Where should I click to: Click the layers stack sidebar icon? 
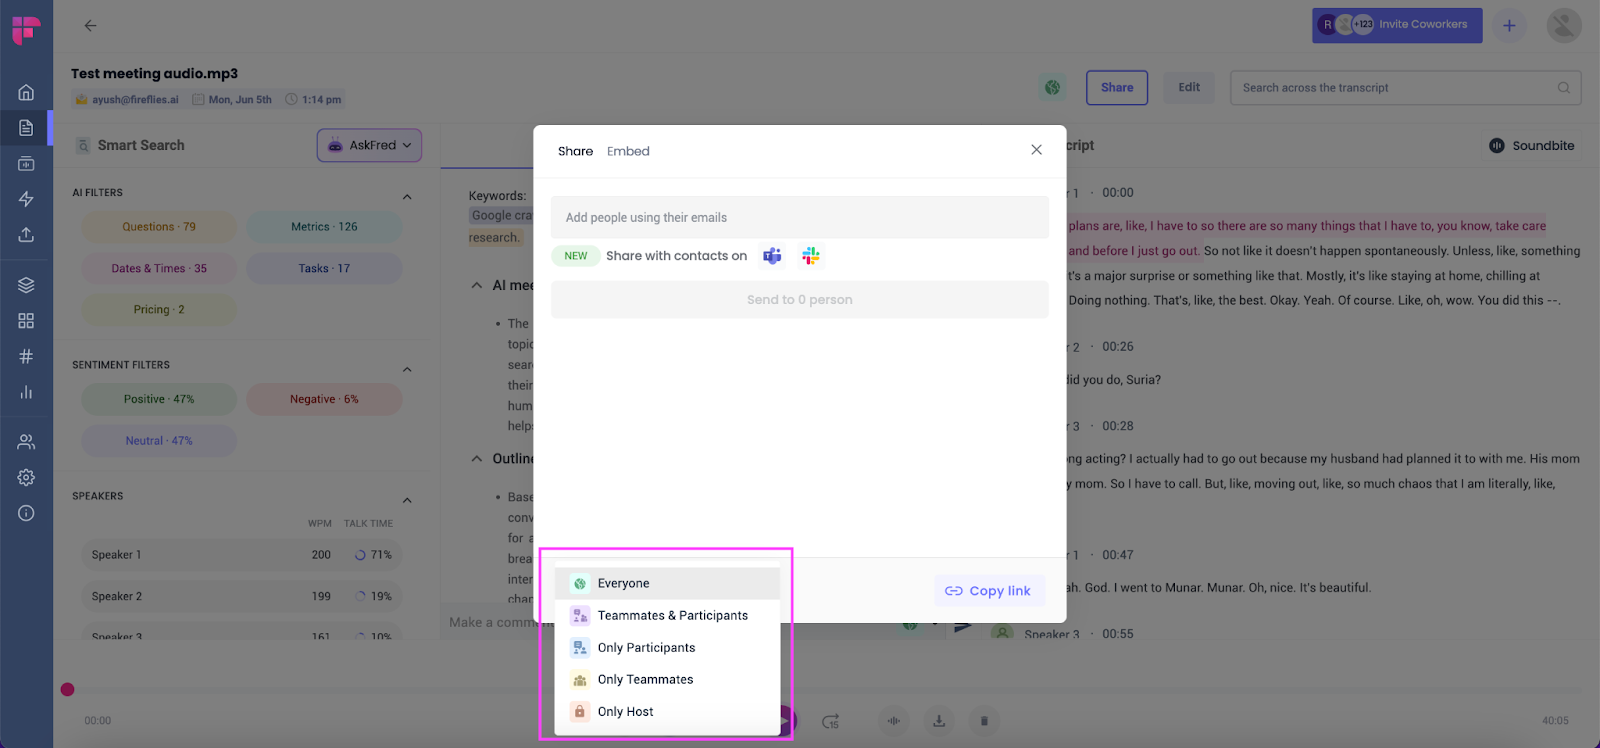(26, 285)
